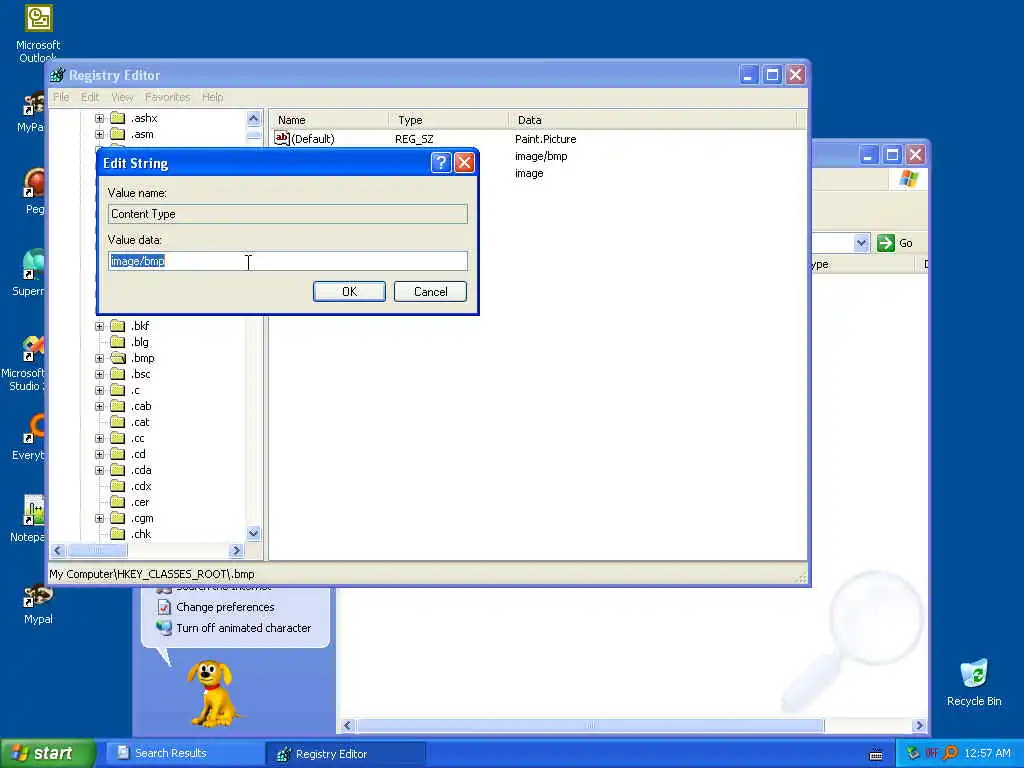Click Change preferences in Search Companion

pyautogui.click(x=225, y=607)
